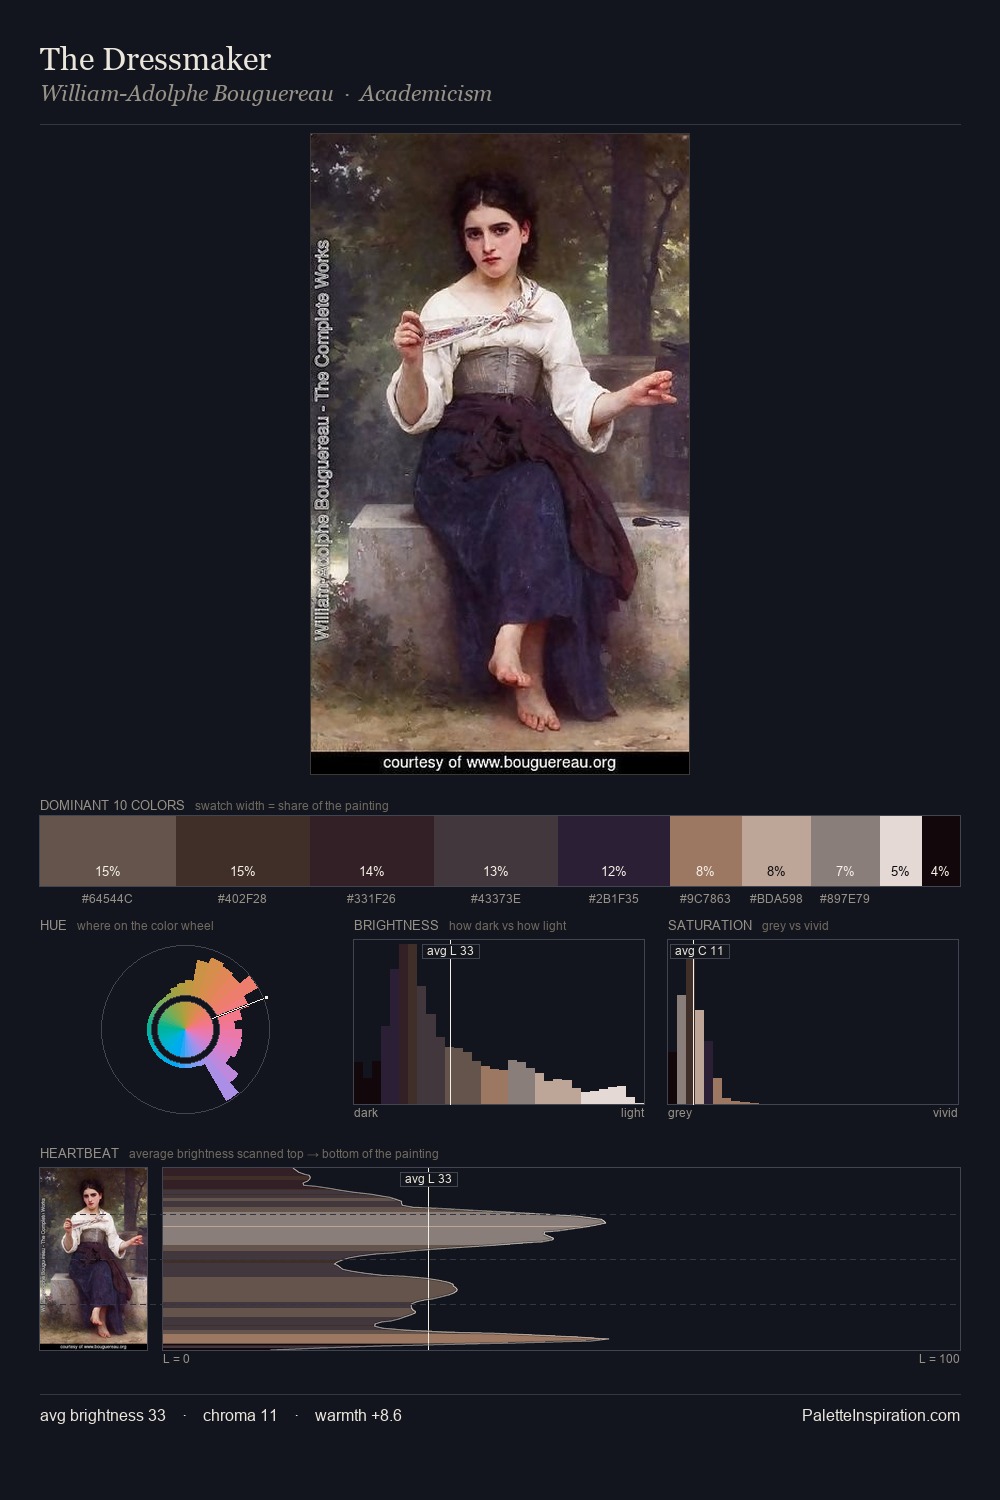Click artist name 'William-Adolphe Bouguereau'
1000x1500 pixels.
[x=187, y=94]
